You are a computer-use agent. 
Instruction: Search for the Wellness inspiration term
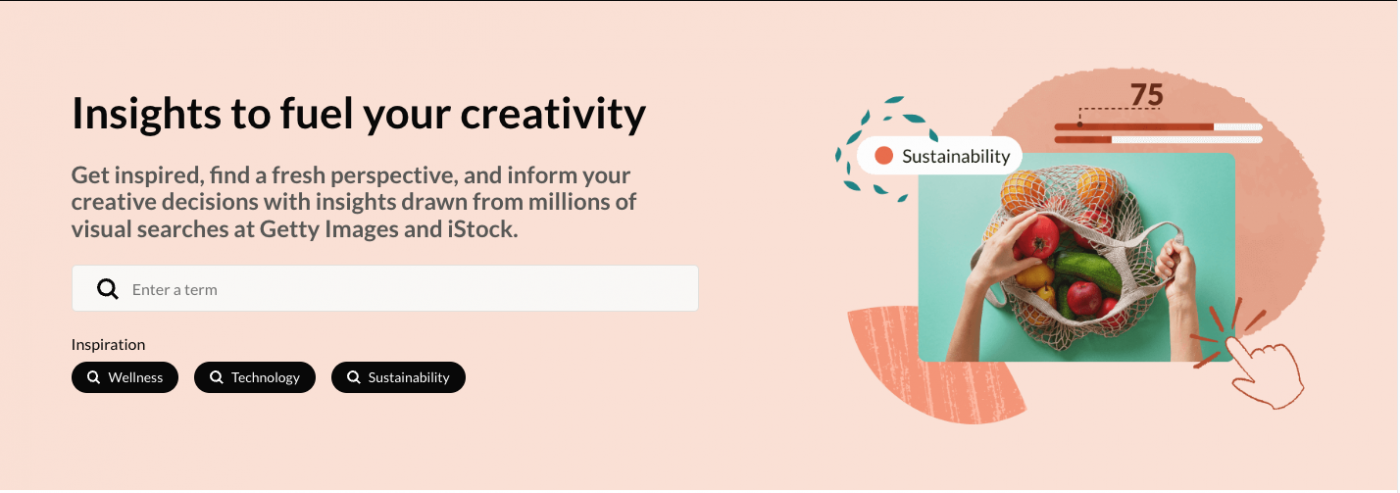(x=125, y=378)
